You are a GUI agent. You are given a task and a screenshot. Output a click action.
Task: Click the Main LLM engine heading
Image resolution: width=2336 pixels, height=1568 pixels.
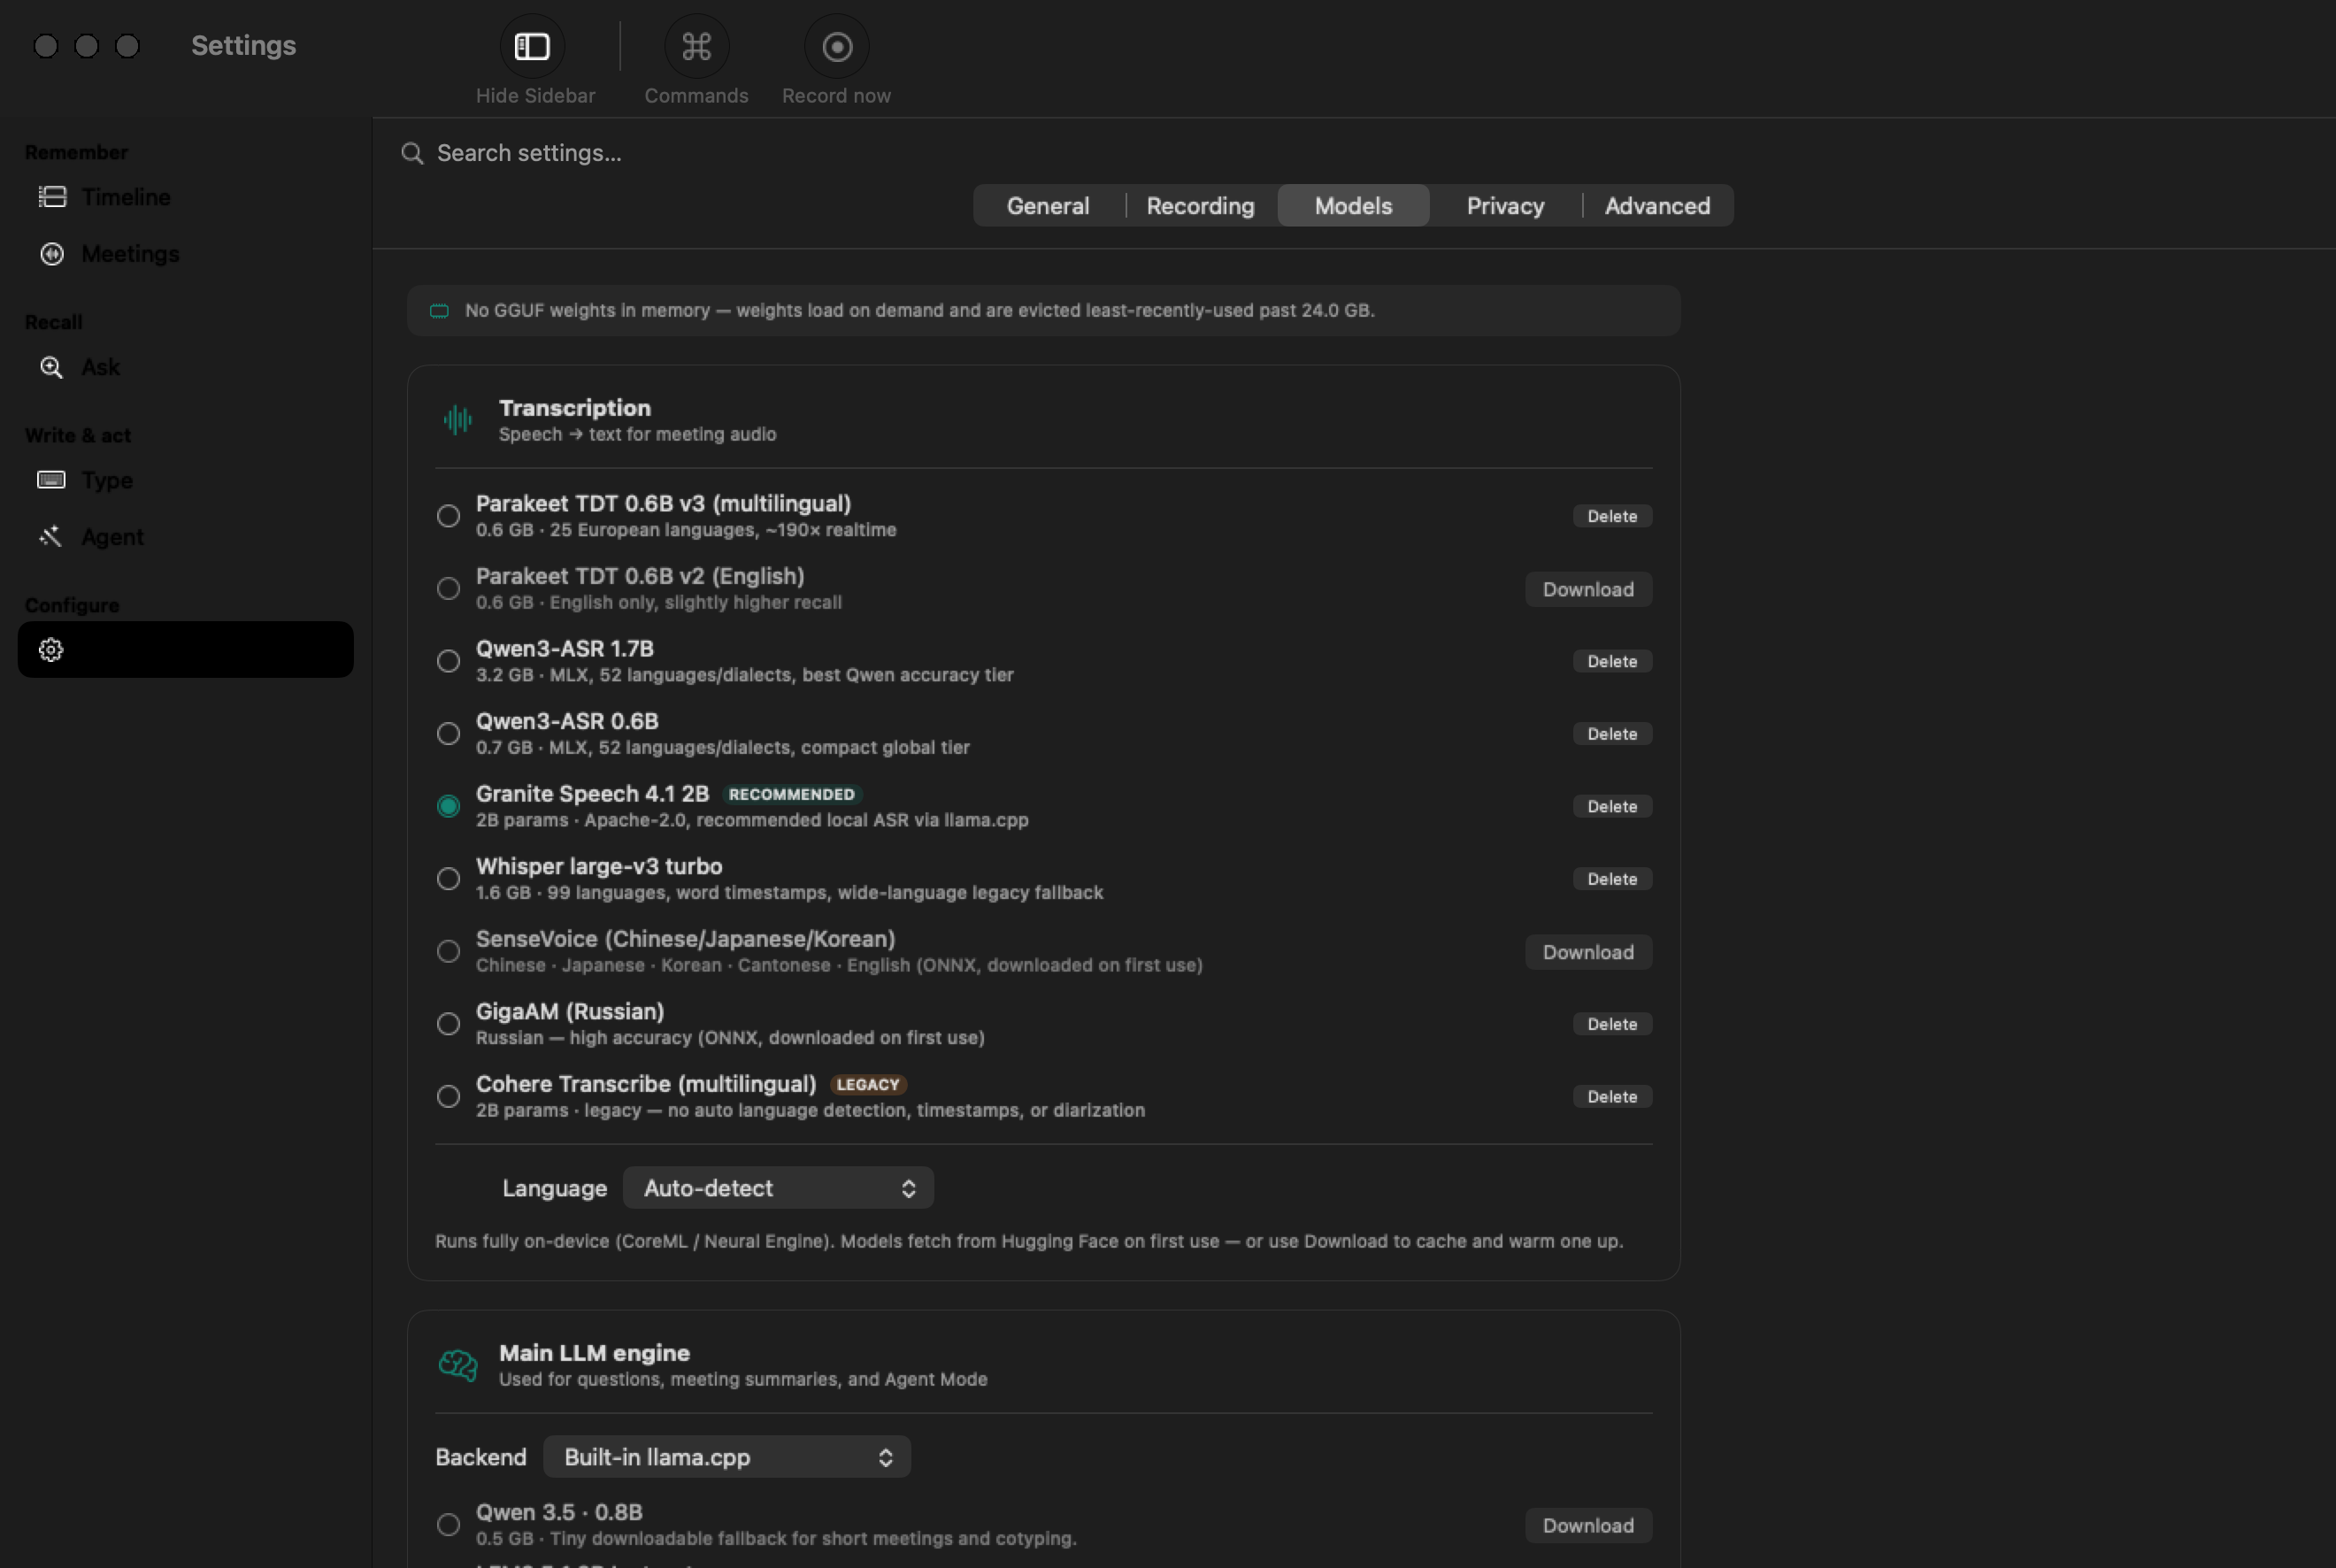pyautogui.click(x=594, y=1353)
